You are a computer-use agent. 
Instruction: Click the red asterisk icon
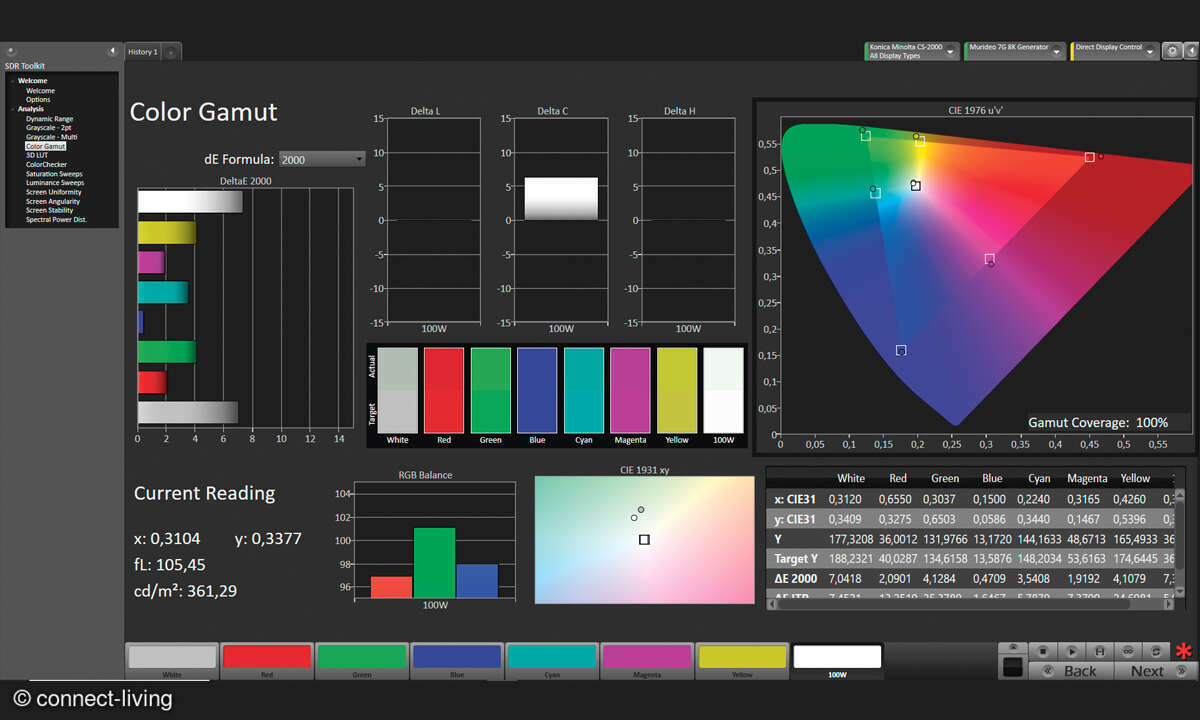click(x=1184, y=653)
